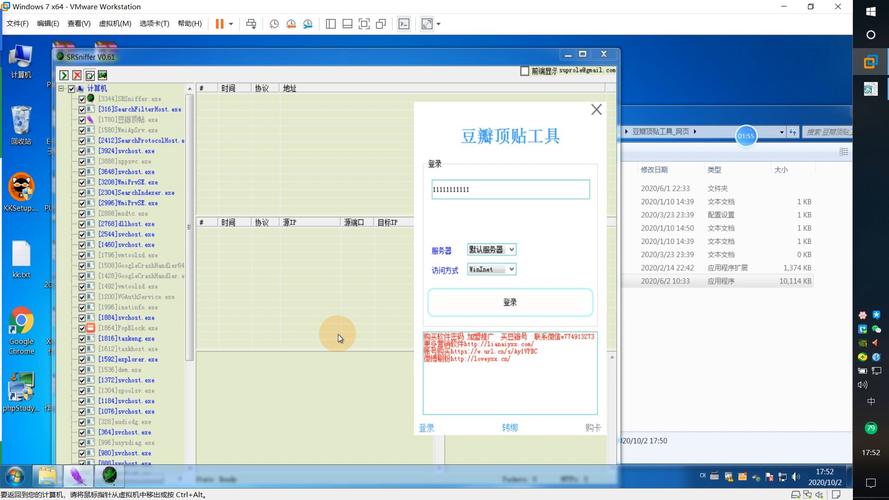Click the green image icon in SRSniffer toolbar

(103, 75)
